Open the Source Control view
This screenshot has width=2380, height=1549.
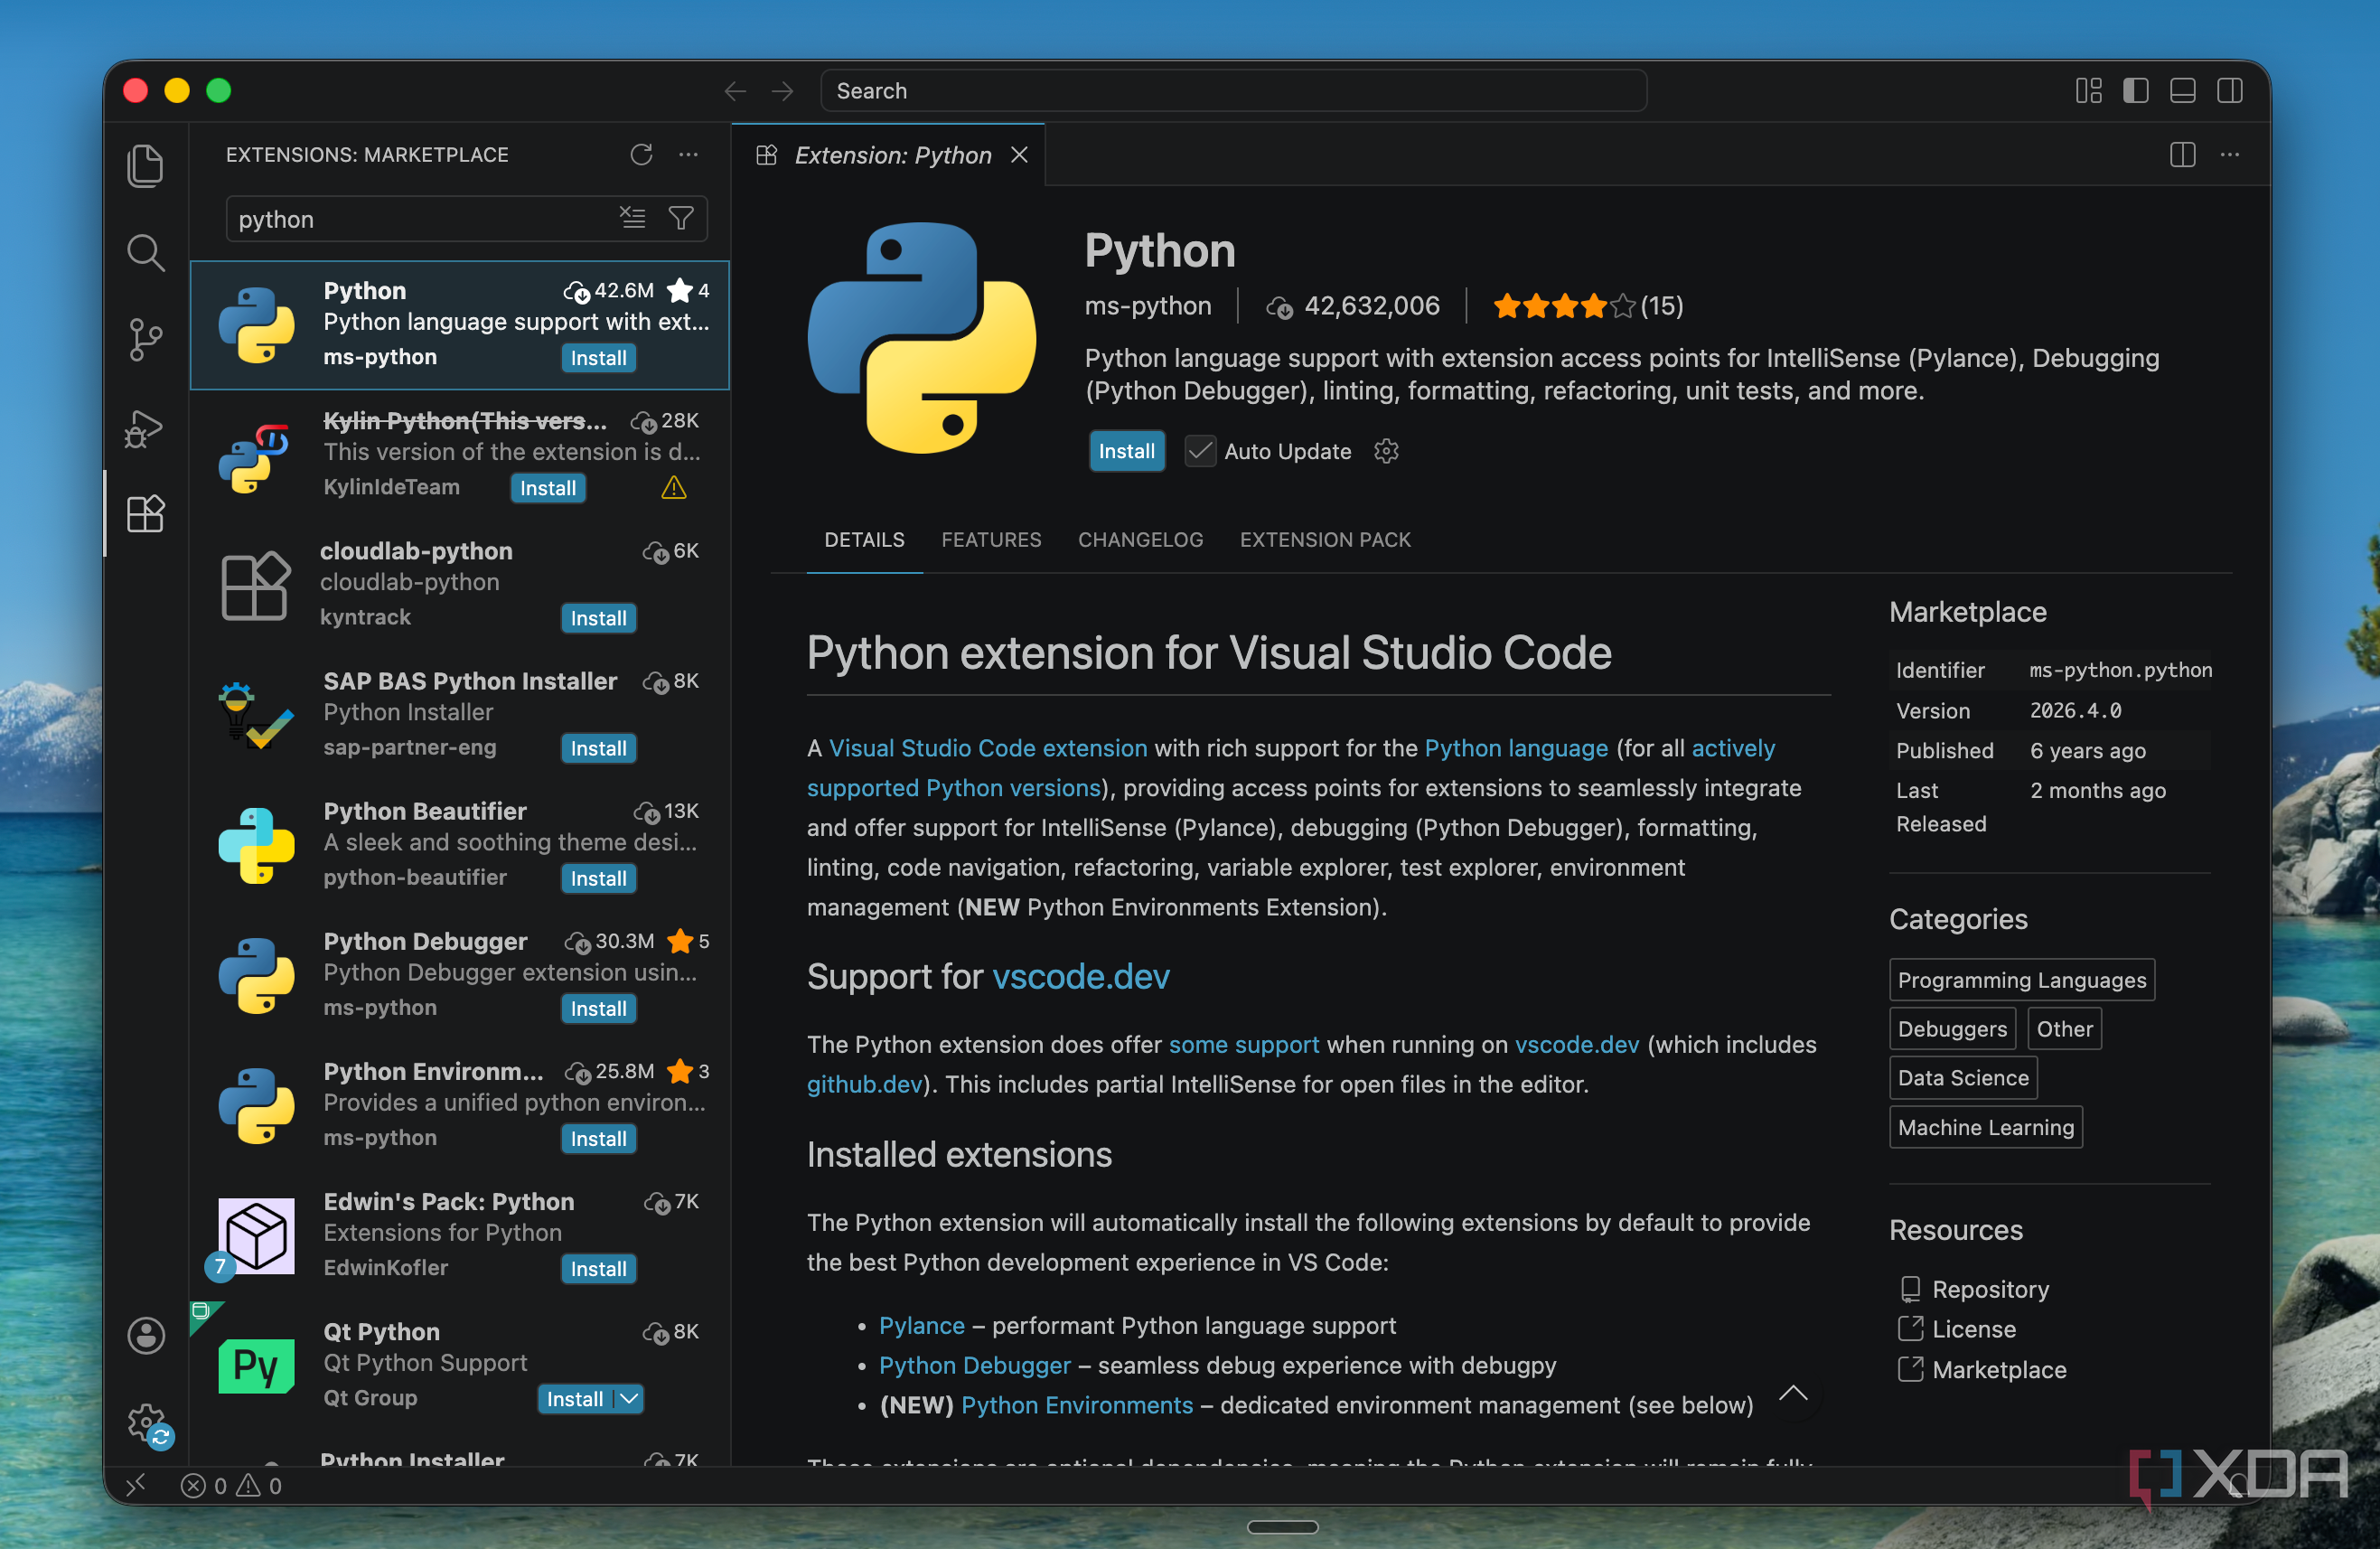(x=146, y=340)
